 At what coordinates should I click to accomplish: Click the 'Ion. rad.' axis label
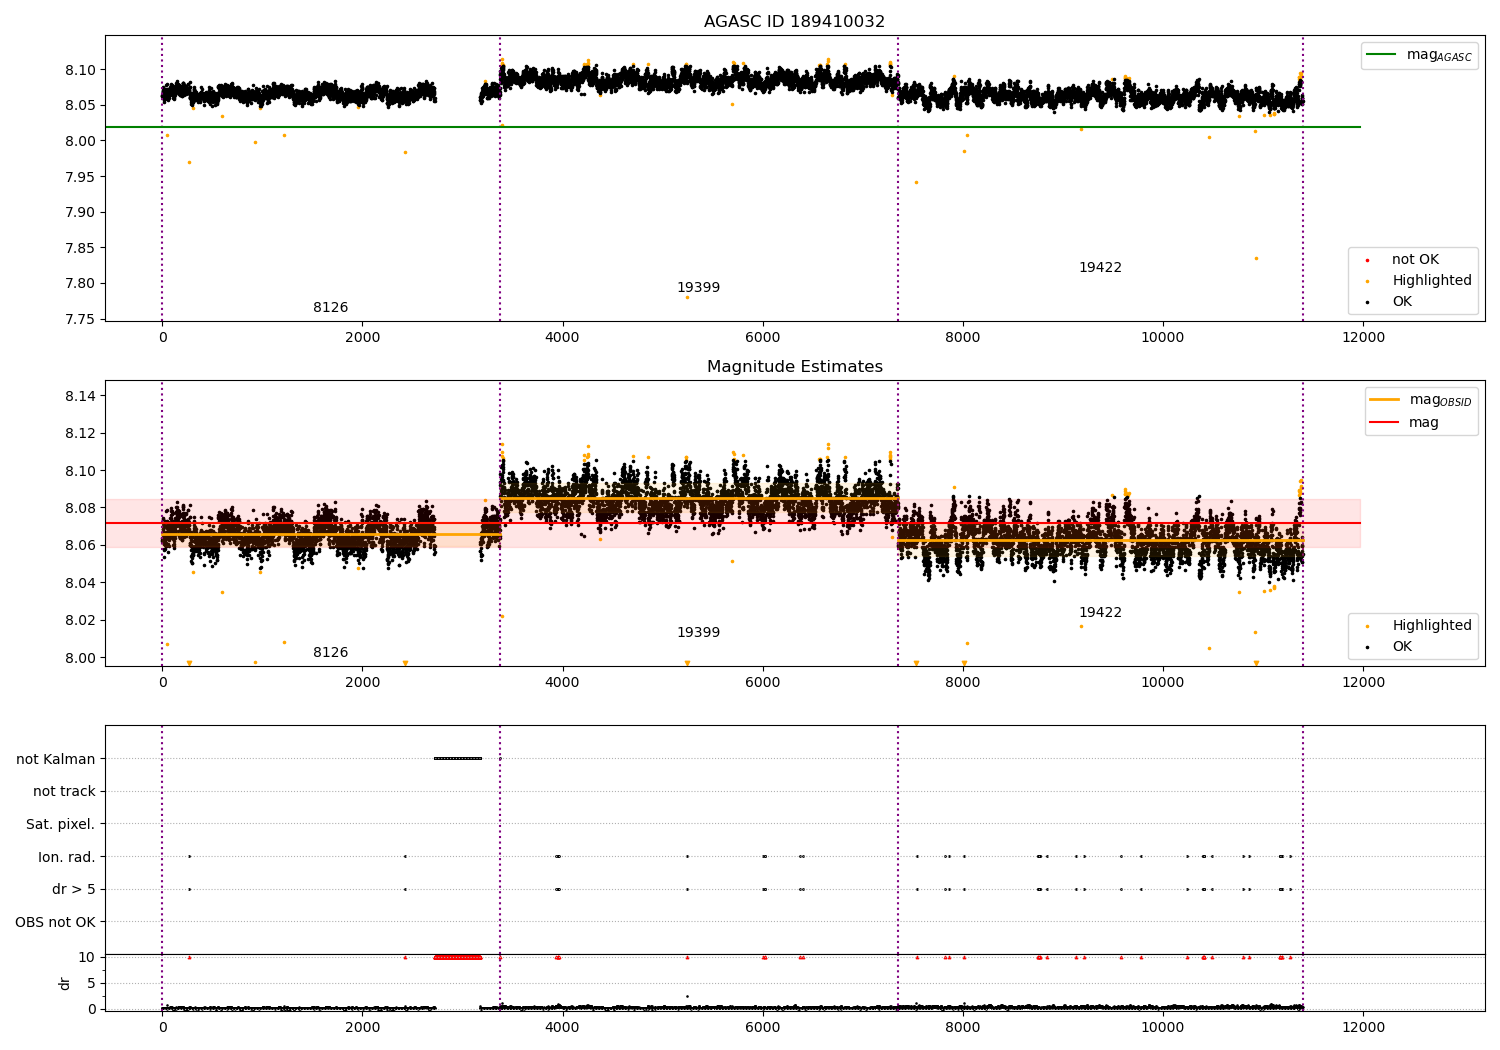point(67,857)
